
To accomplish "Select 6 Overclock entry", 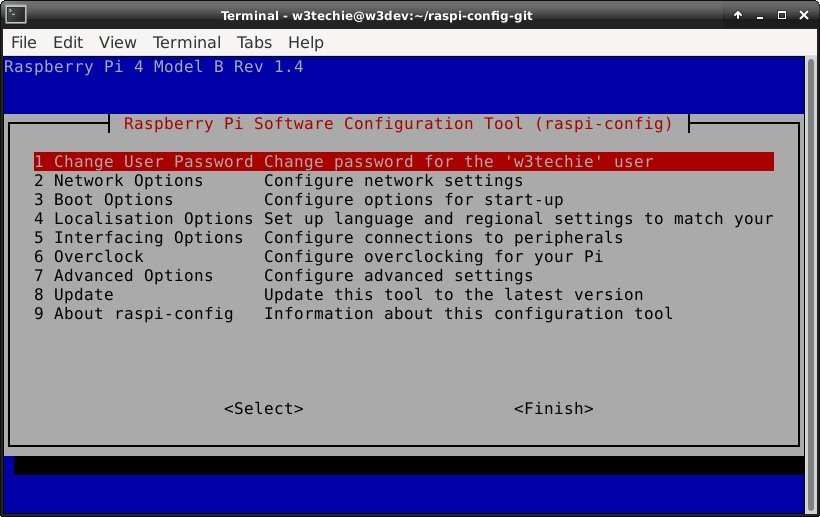I will coord(404,257).
